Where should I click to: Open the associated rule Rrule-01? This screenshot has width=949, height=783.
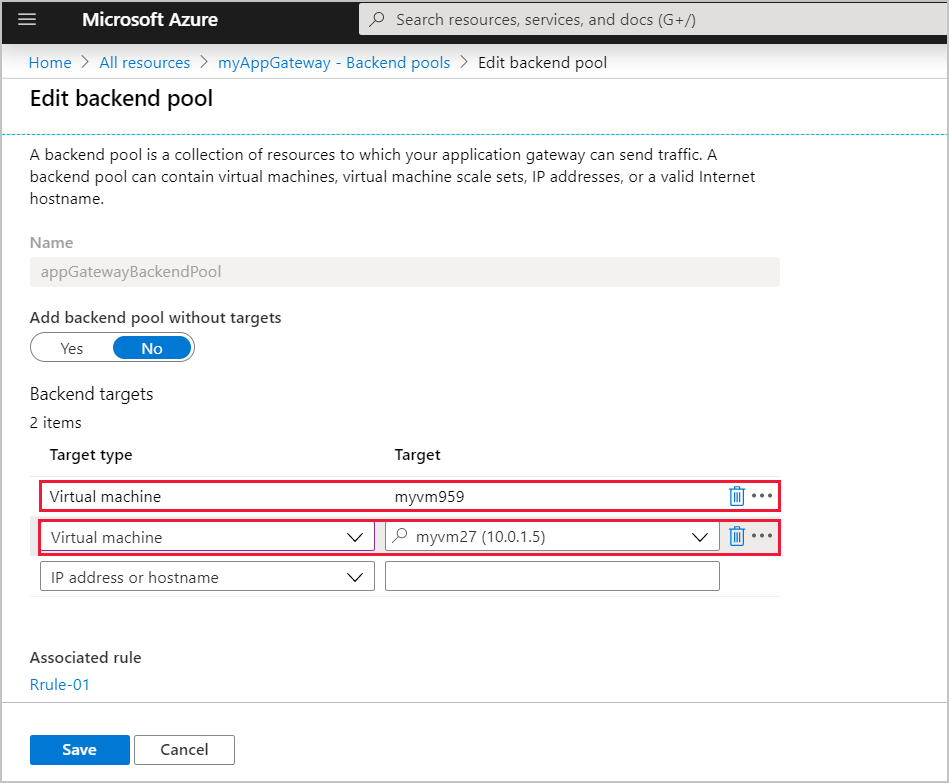60,684
